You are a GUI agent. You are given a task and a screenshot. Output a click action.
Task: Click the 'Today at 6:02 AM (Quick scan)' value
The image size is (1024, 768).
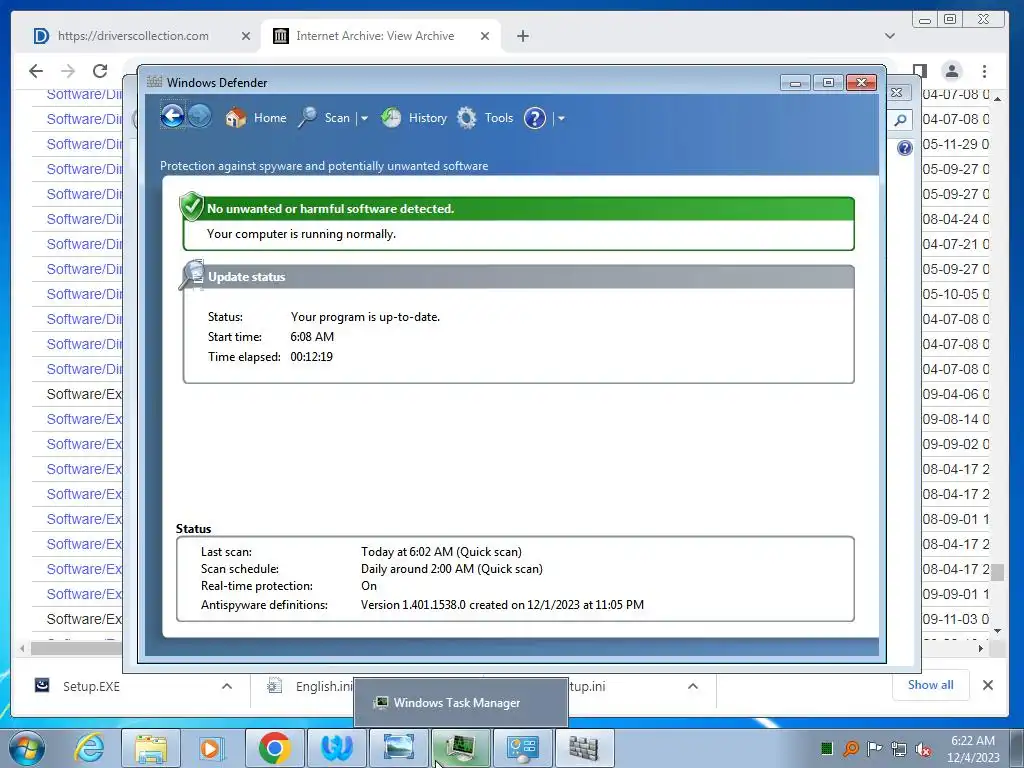441,552
